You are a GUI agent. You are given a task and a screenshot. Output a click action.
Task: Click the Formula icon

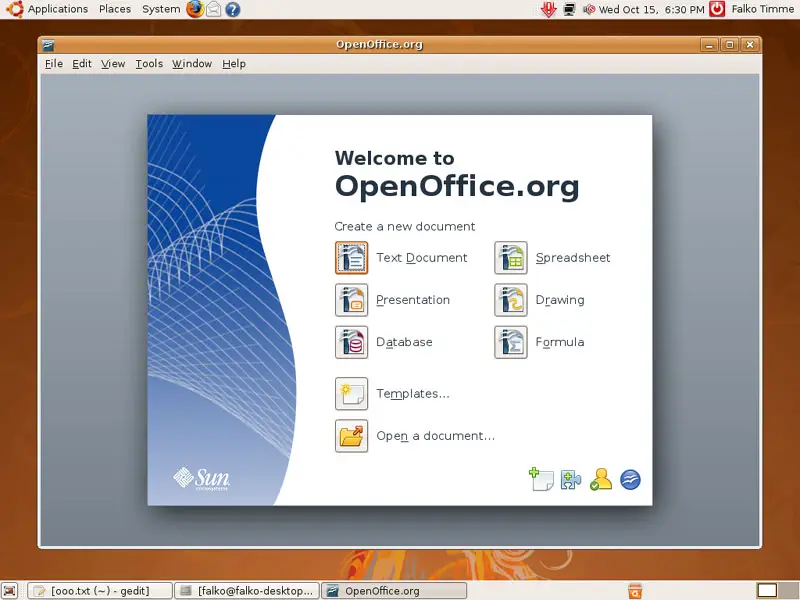click(511, 342)
